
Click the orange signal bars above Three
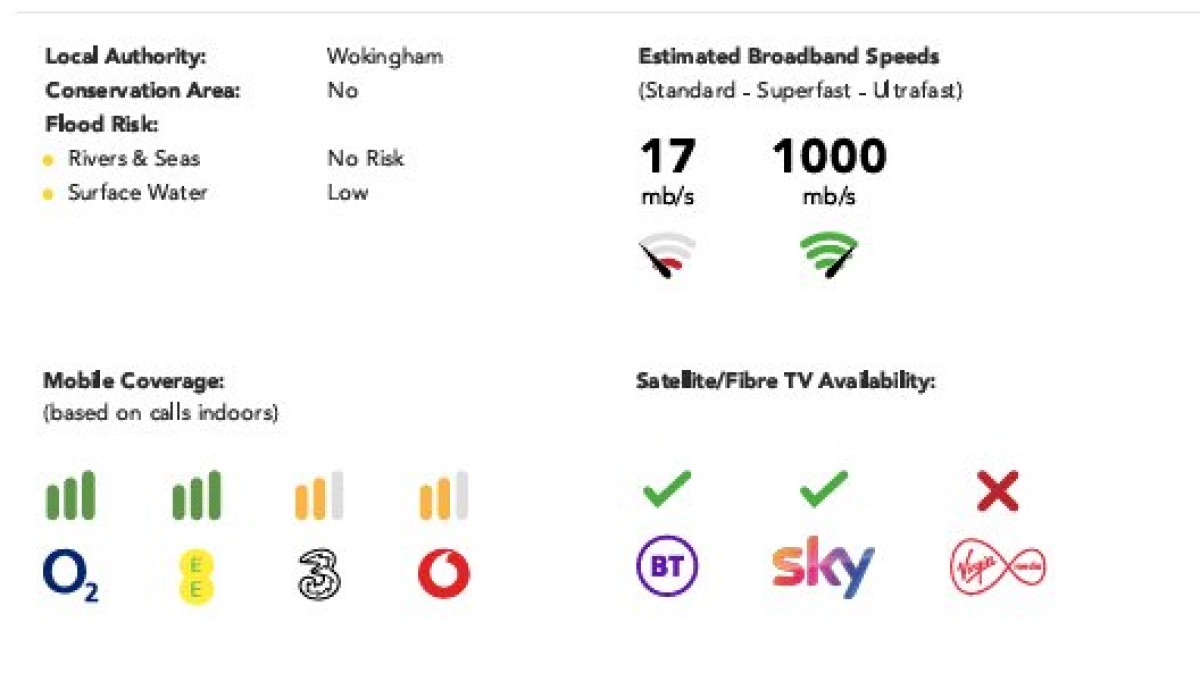point(320,495)
